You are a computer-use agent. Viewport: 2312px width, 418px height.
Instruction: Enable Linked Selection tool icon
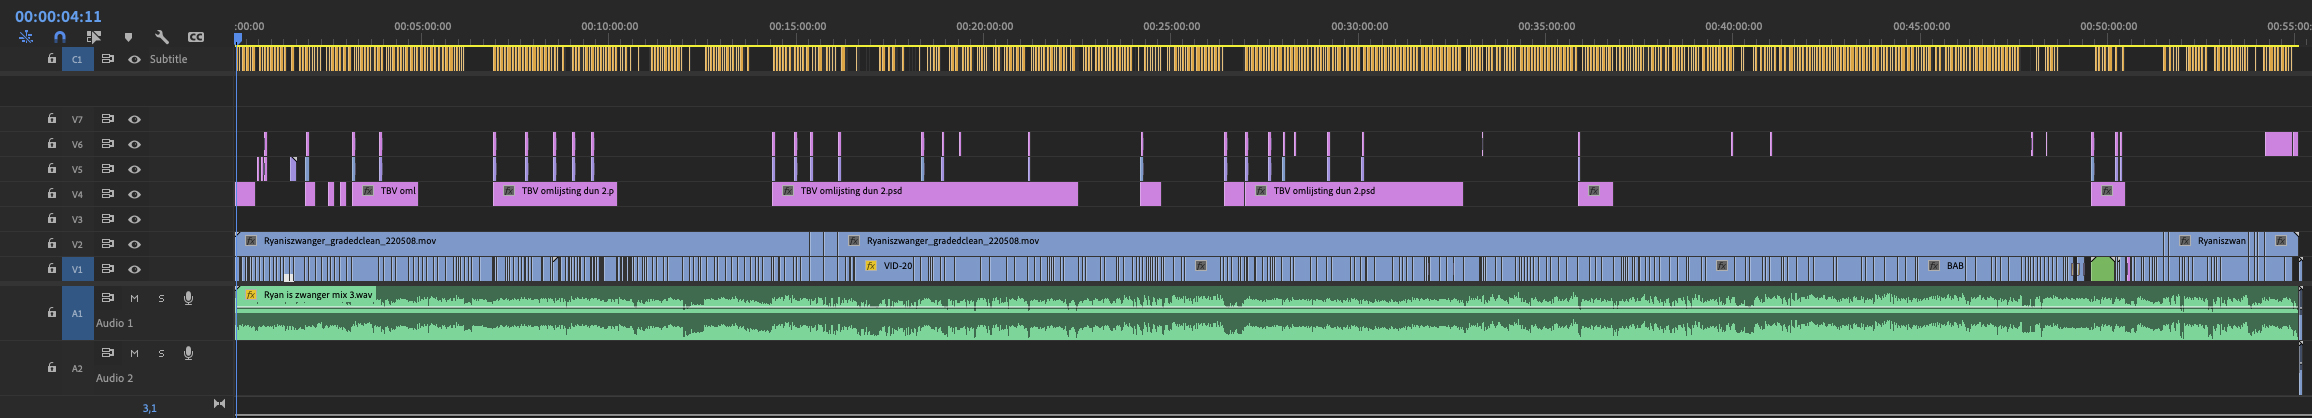94,37
